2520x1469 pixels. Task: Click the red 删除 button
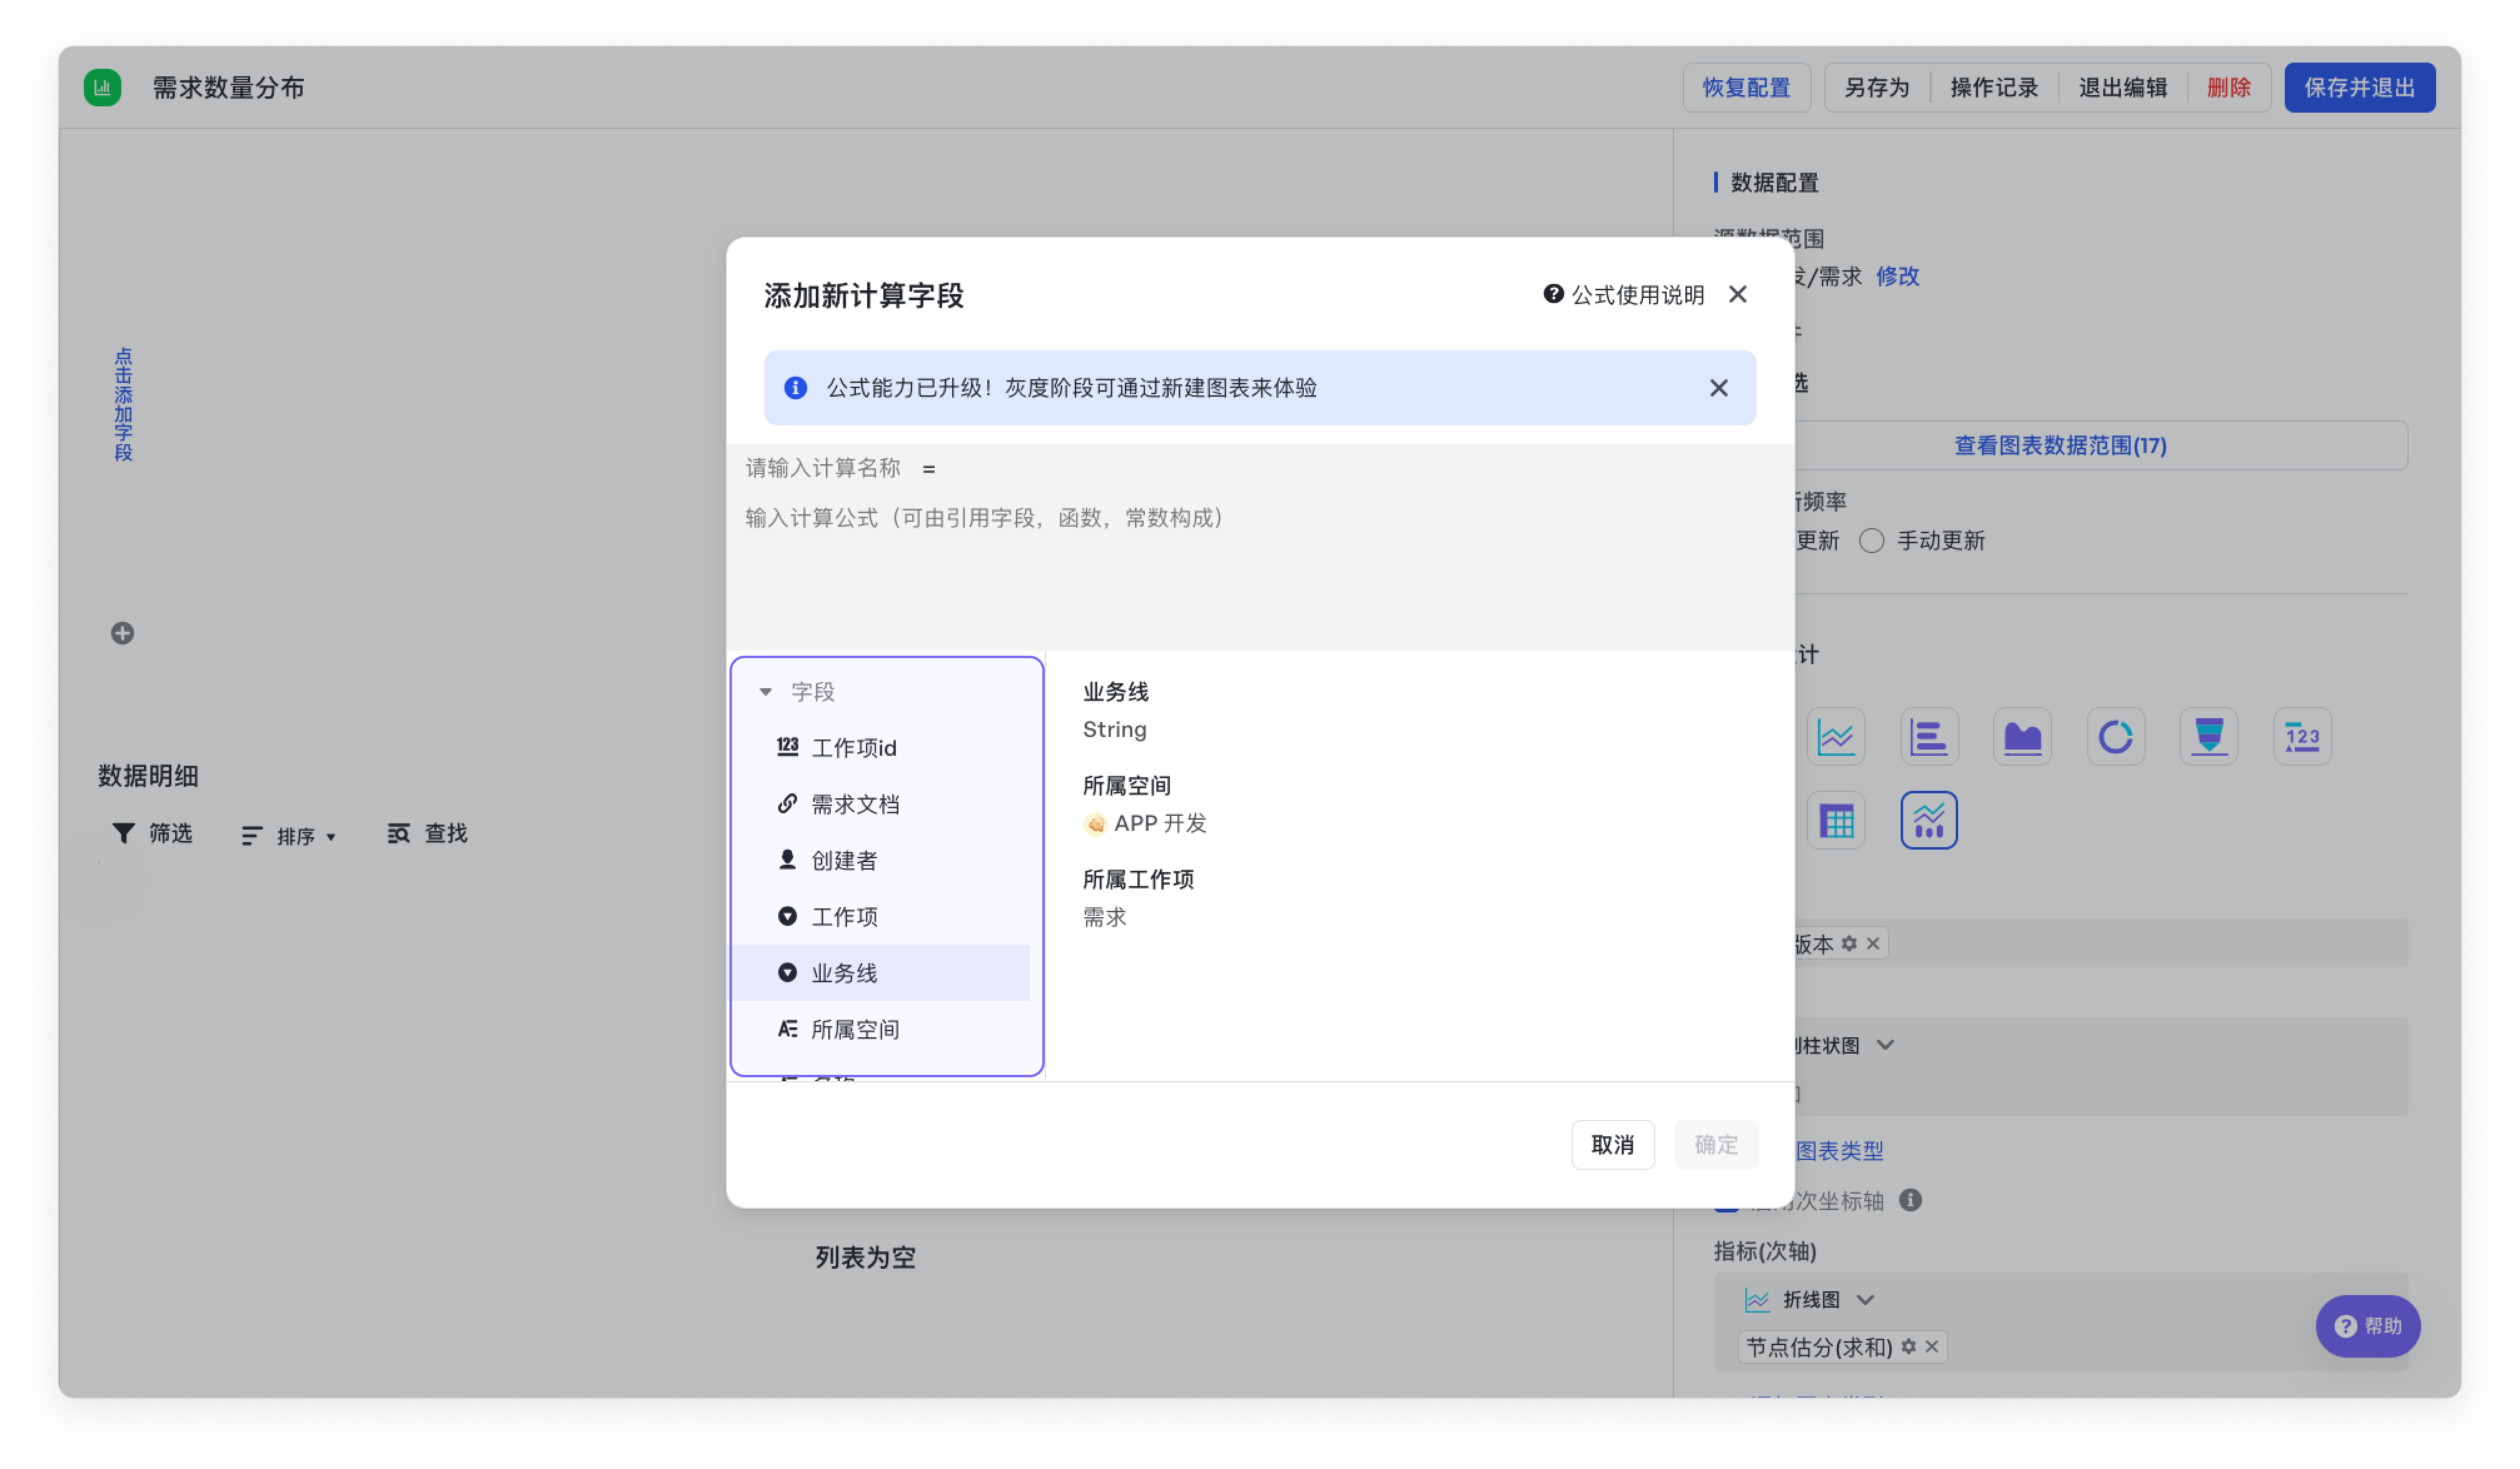2229,88
